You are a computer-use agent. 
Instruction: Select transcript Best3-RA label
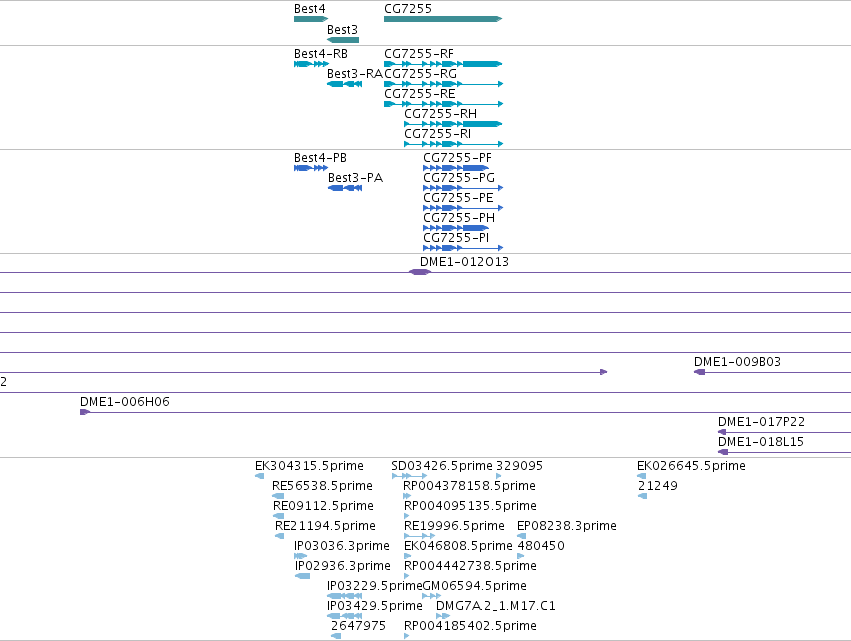pyautogui.click(x=355, y=74)
